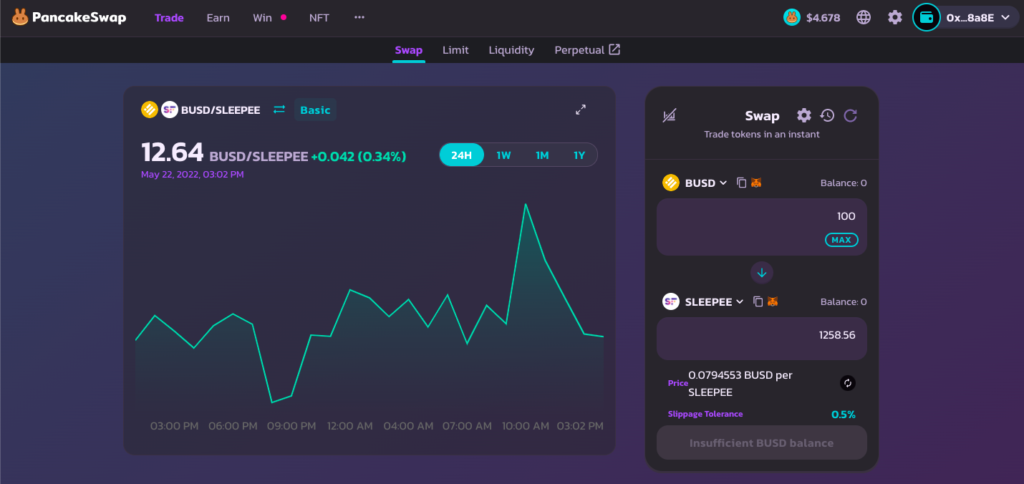Click the 12.64 price value

tap(172, 152)
